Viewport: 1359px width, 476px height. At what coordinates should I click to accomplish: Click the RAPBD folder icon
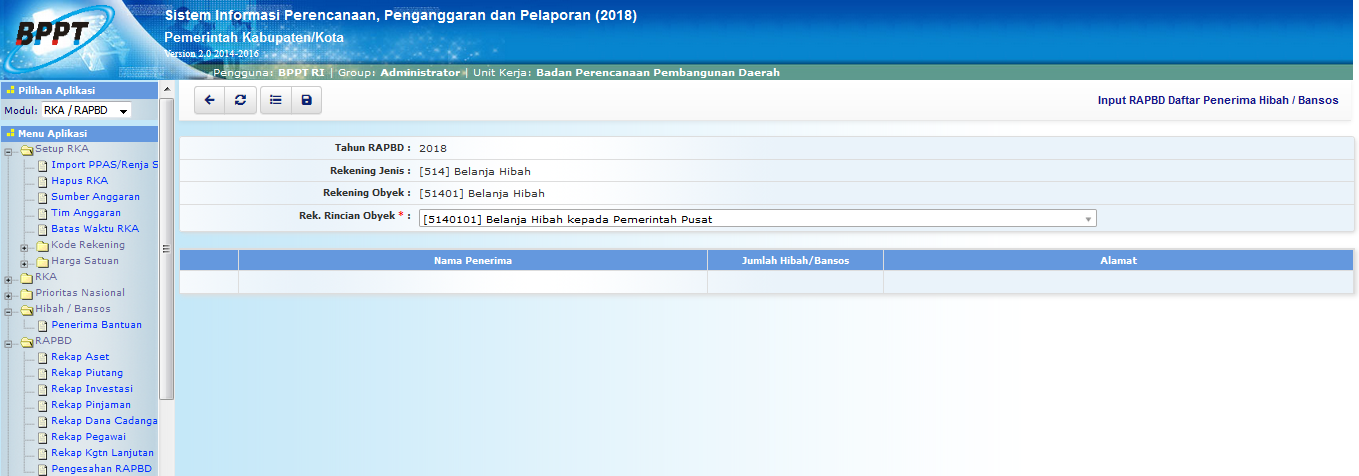27,342
